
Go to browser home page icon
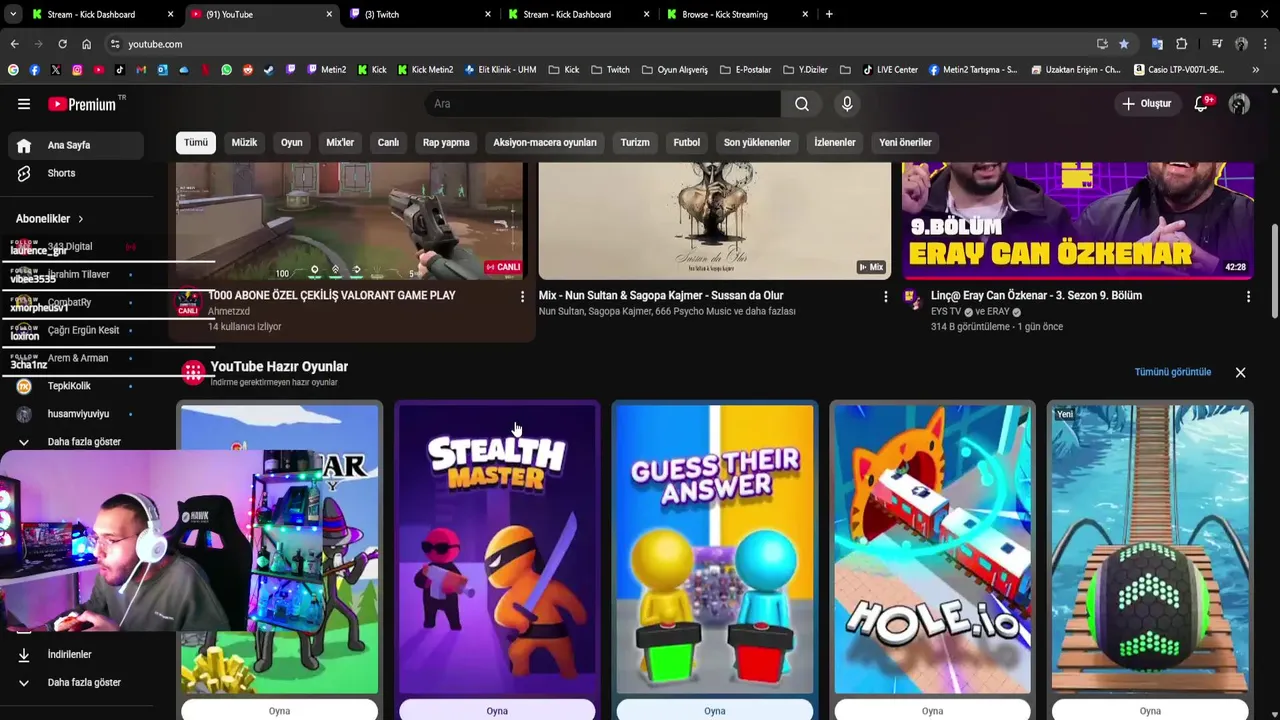87,44
